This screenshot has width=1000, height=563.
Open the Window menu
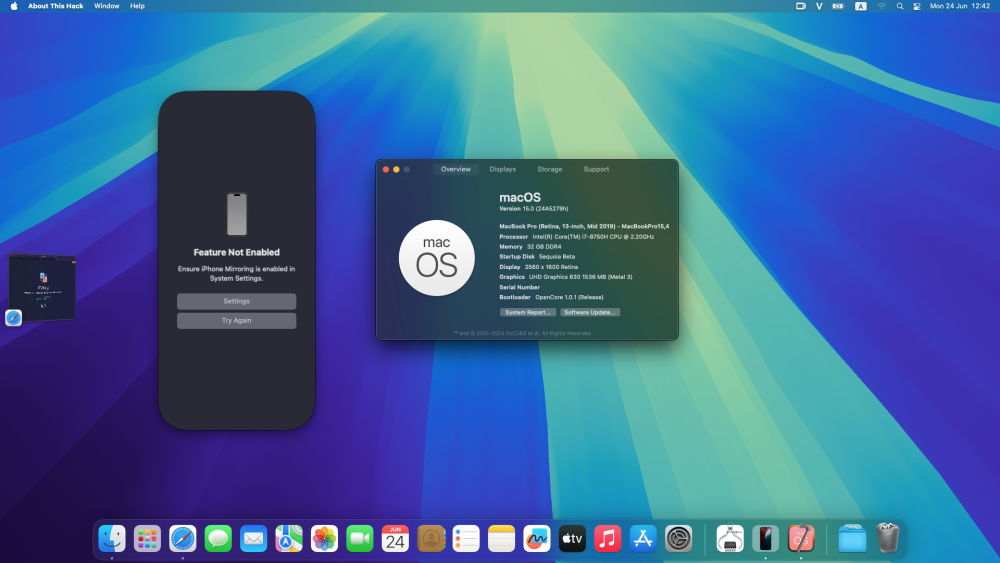[107, 6]
